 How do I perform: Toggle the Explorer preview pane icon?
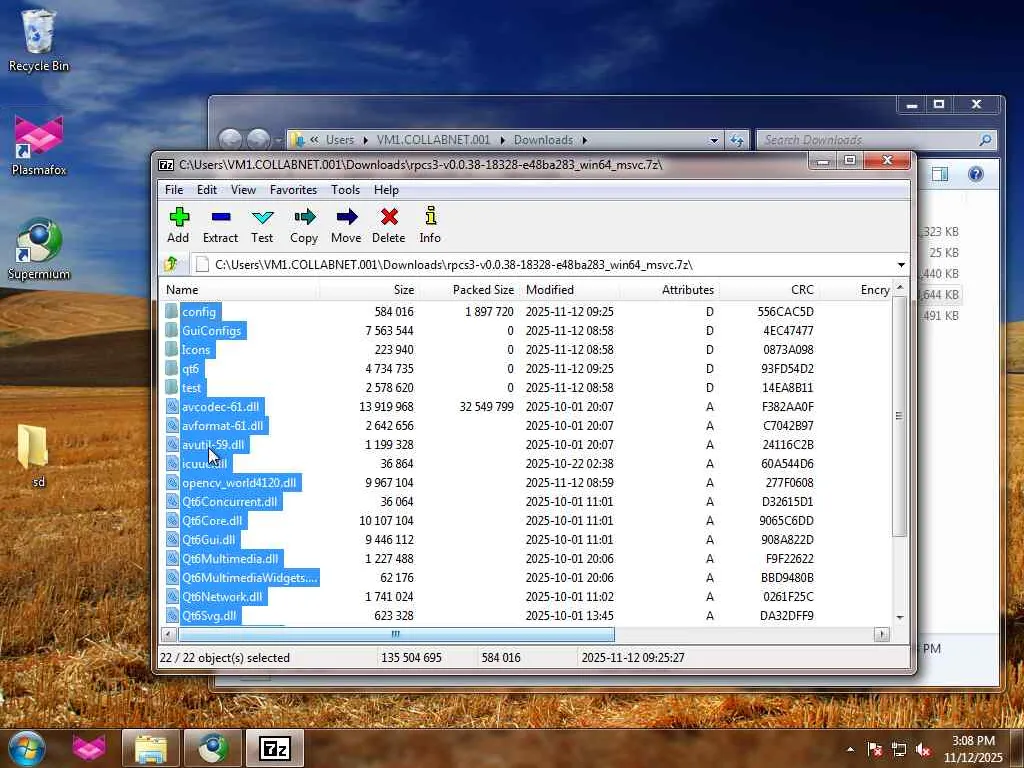coord(940,174)
